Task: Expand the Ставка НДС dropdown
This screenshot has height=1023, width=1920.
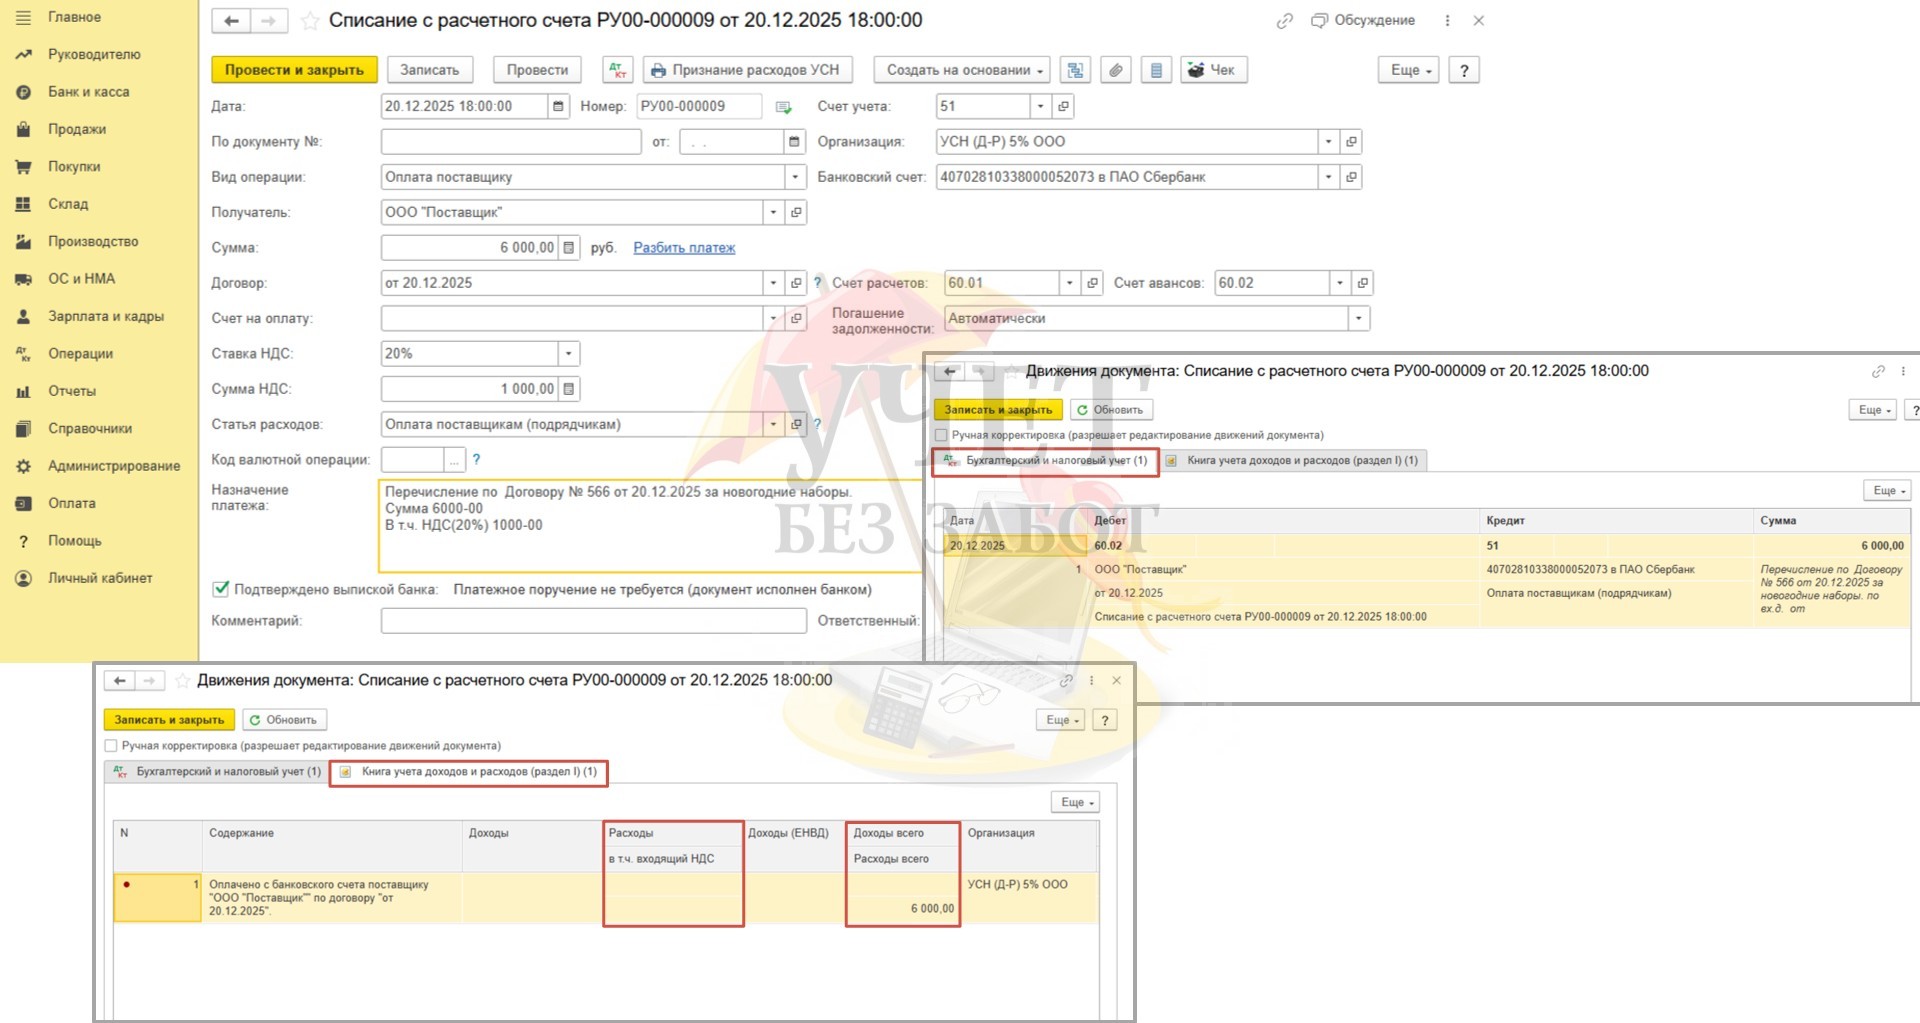Action: [x=568, y=354]
